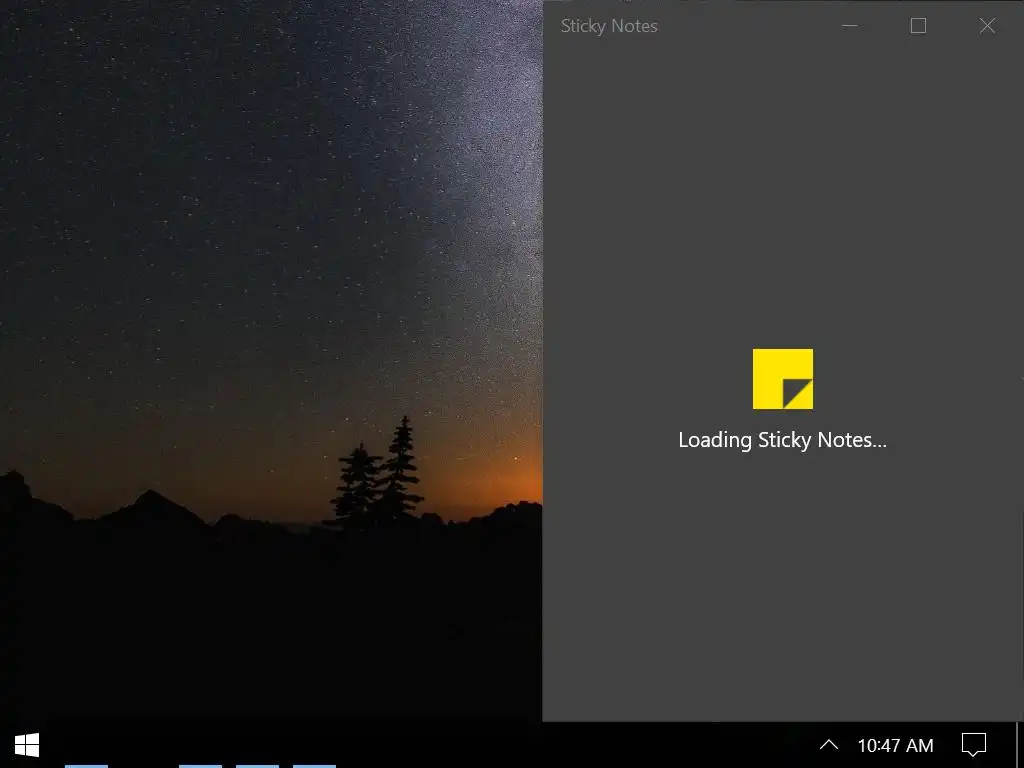Open the Windows Start menu

point(27,744)
